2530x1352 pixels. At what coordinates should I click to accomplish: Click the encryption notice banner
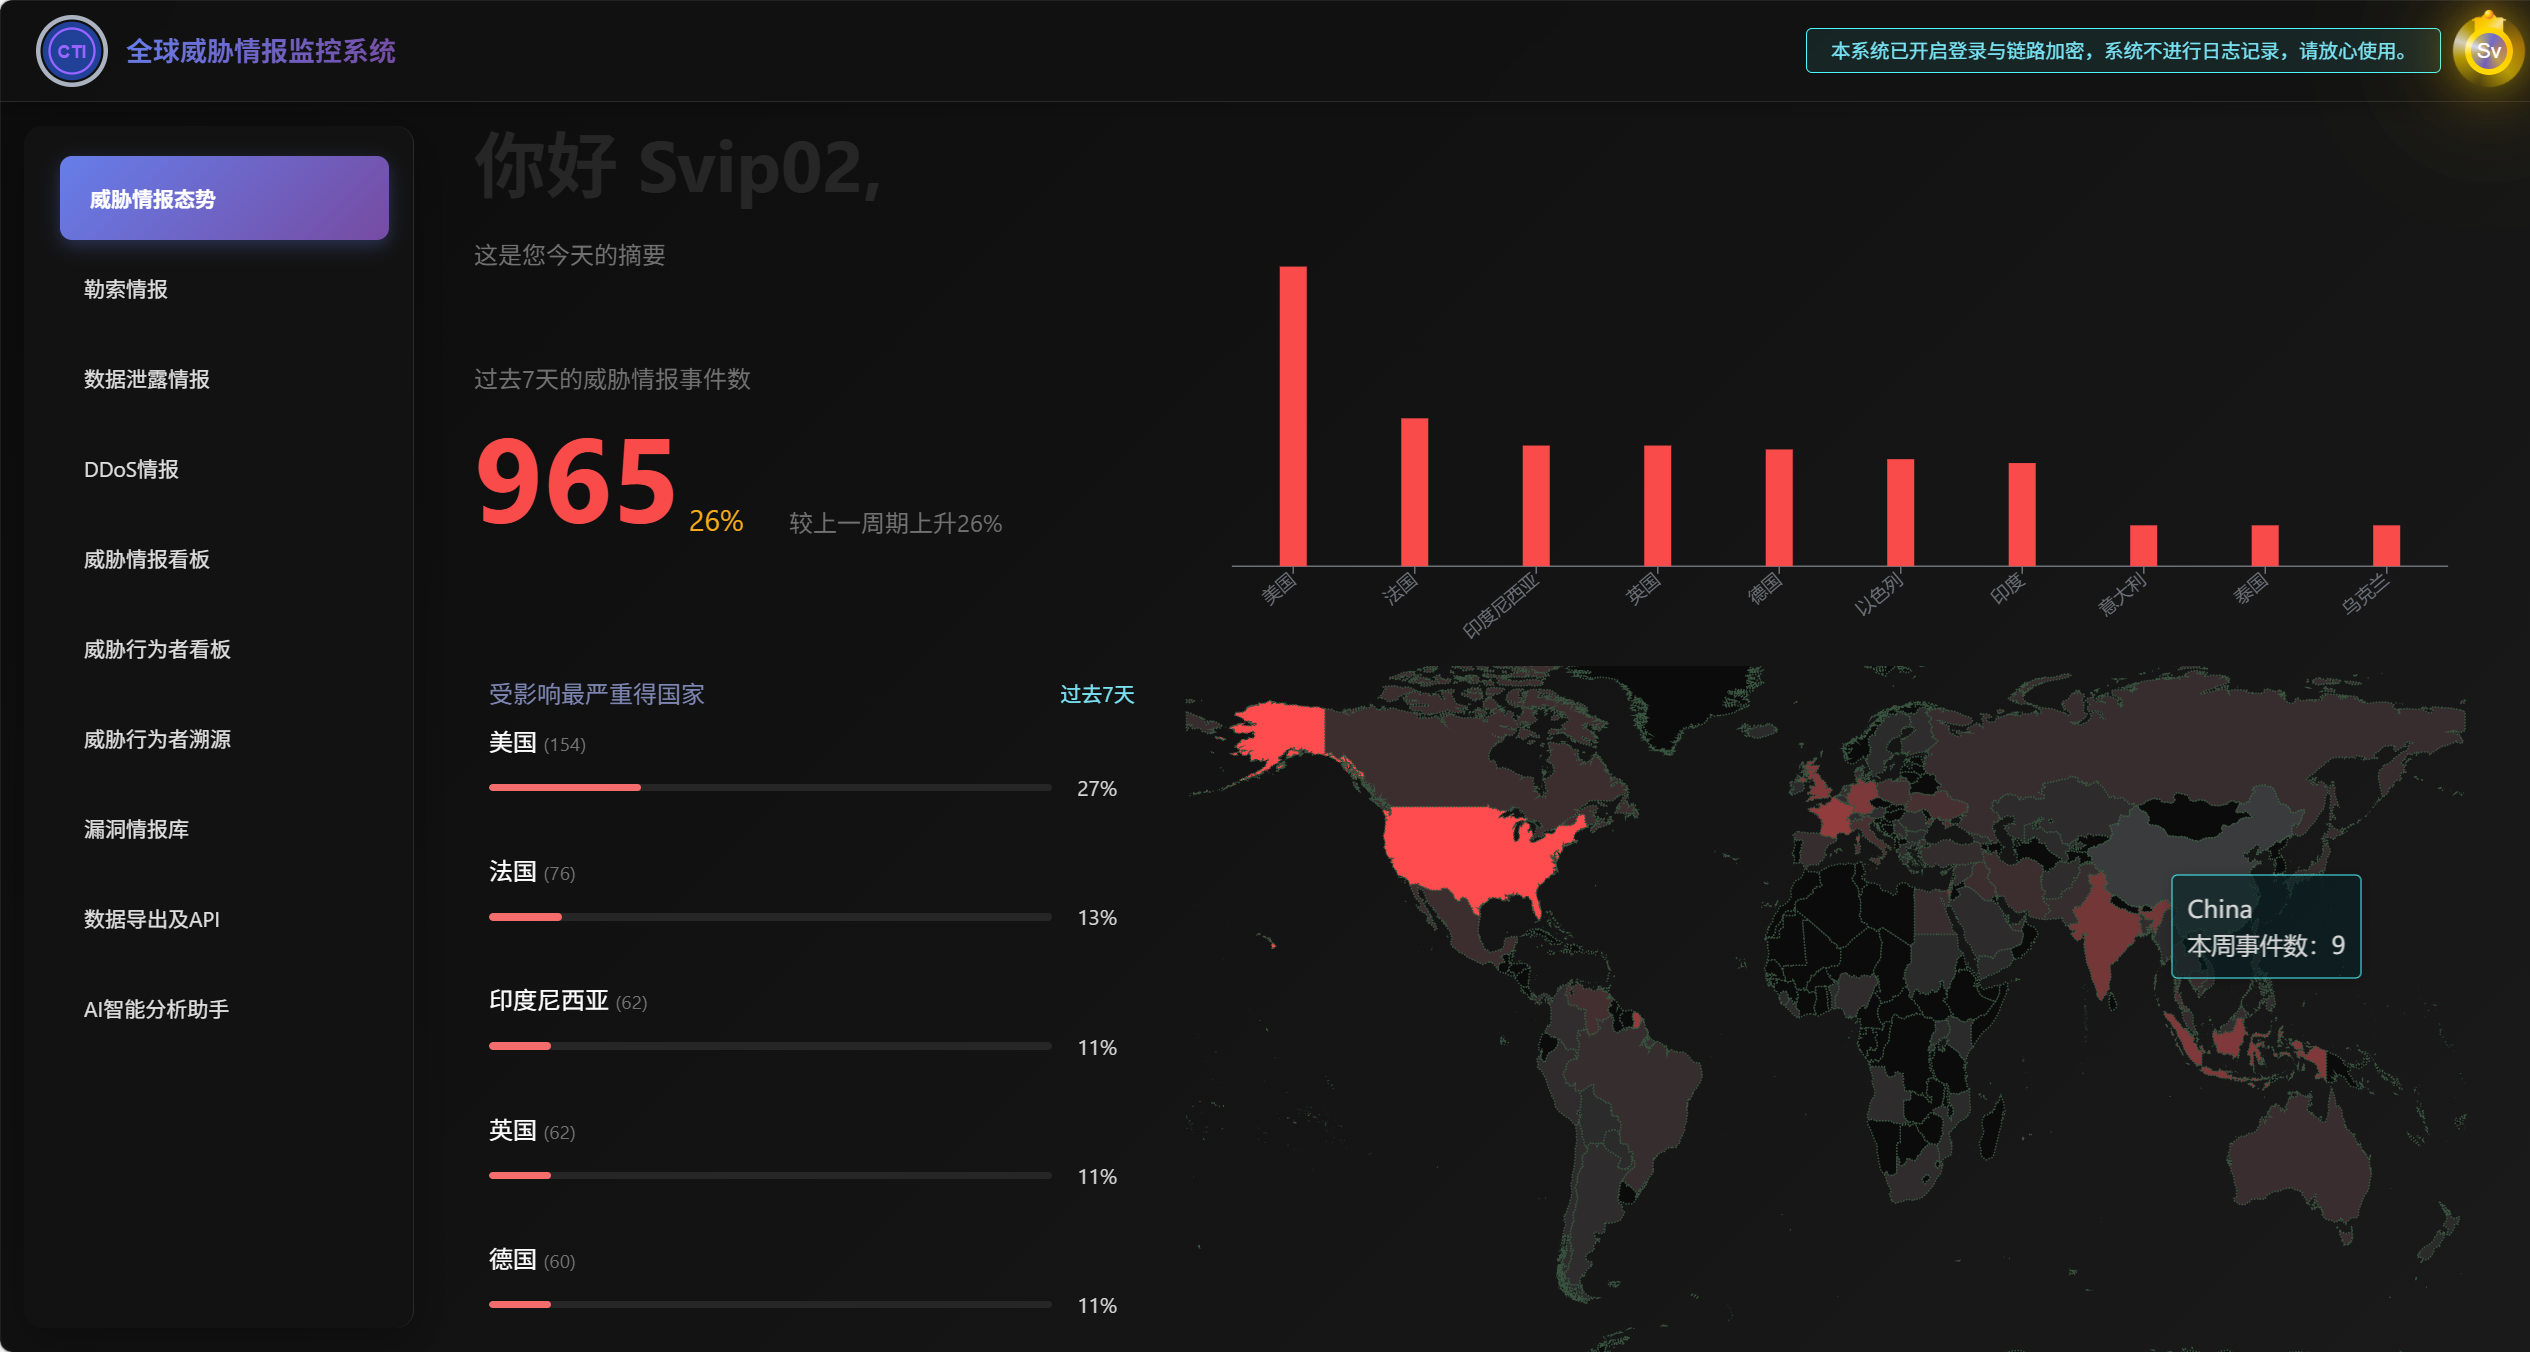[2122, 51]
